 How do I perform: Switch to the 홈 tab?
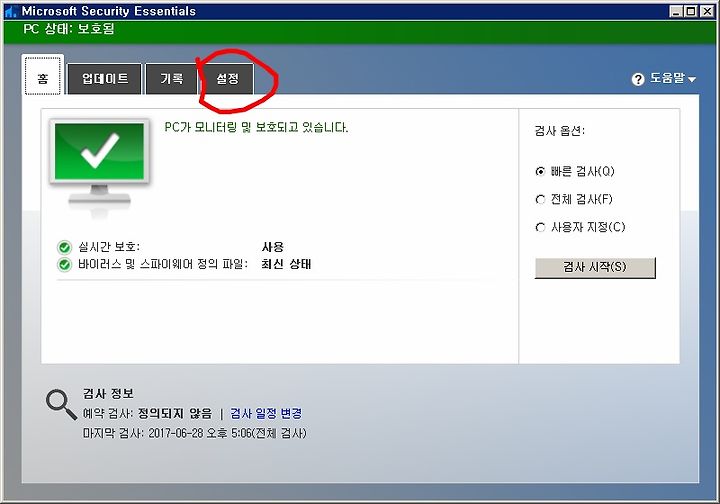(43, 76)
